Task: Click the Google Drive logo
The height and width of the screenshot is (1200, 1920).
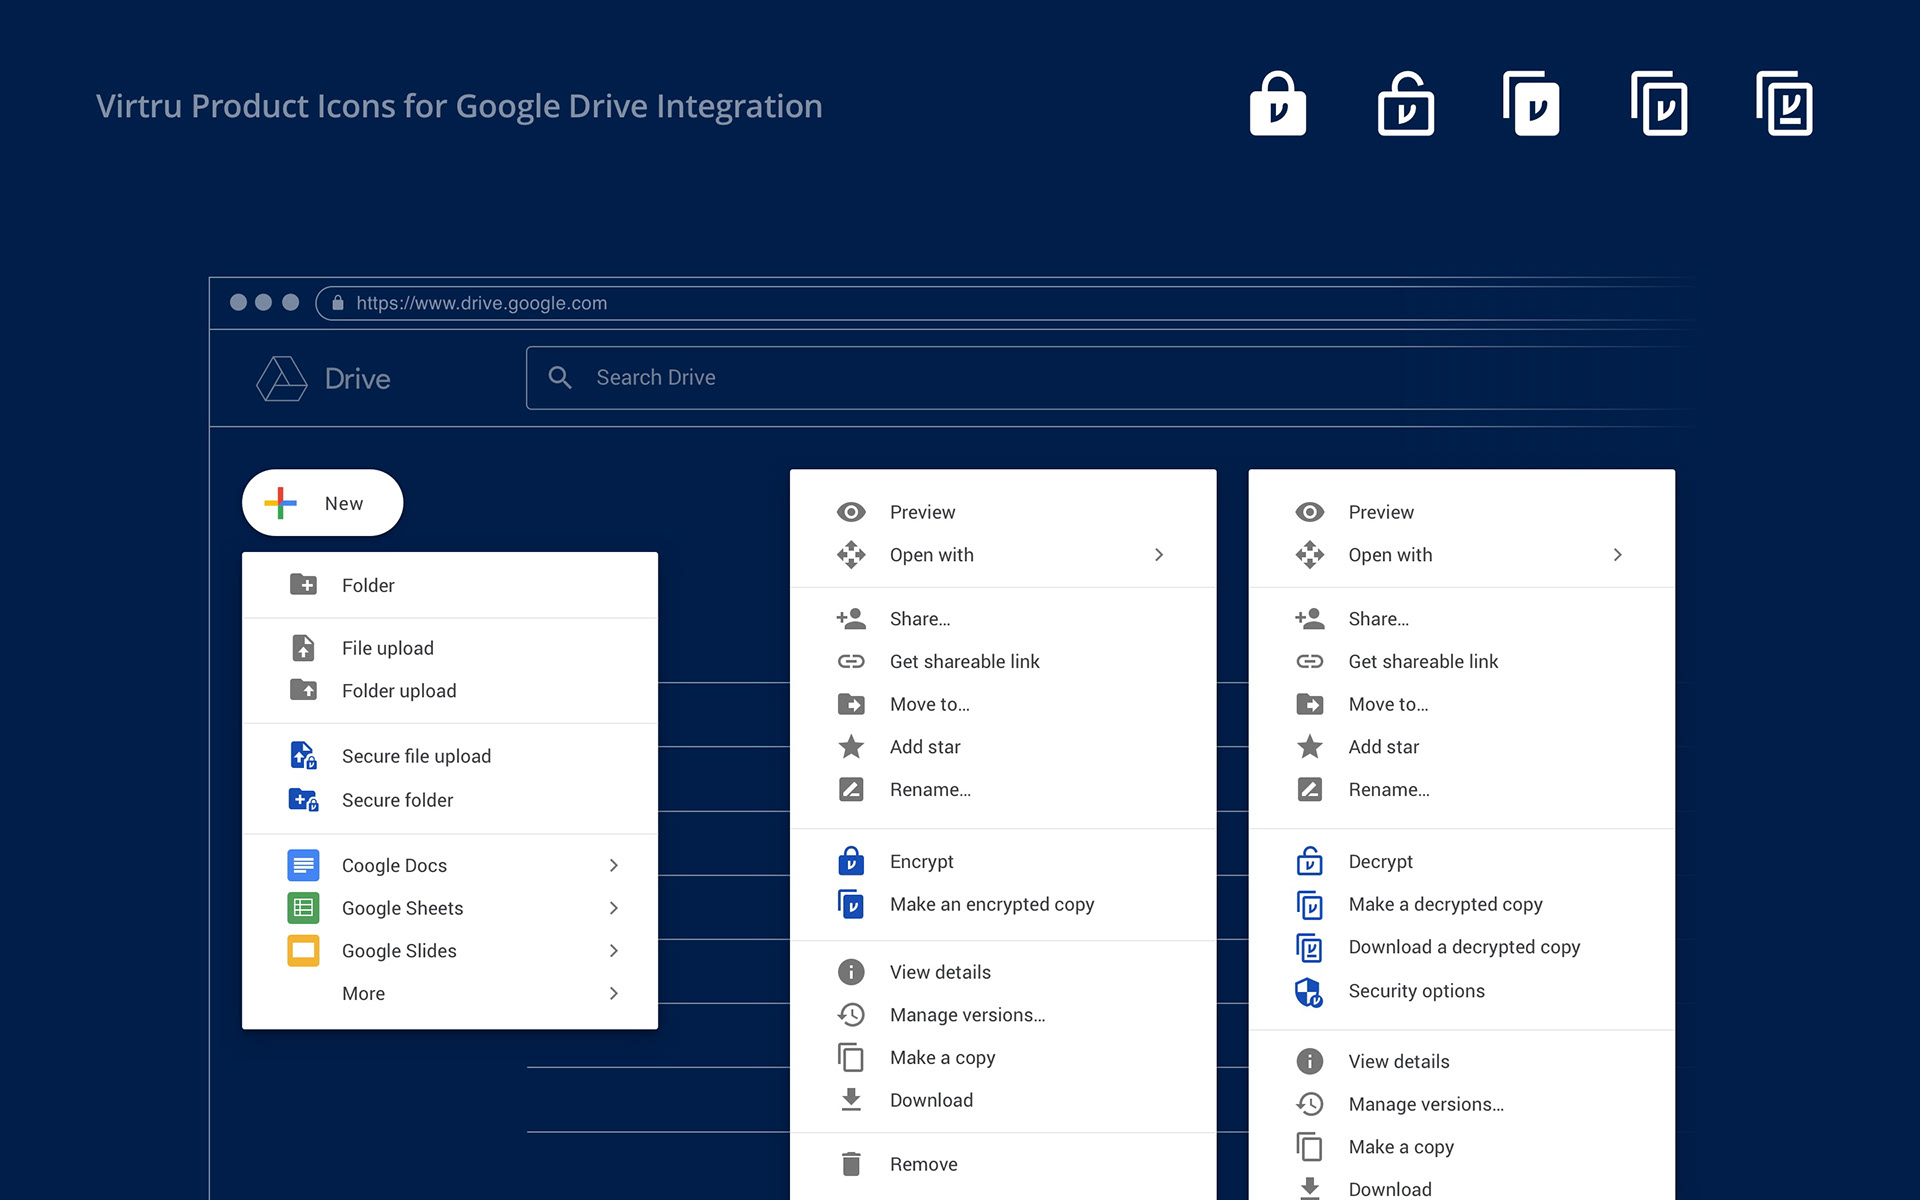Action: click(x=281, y=378)
